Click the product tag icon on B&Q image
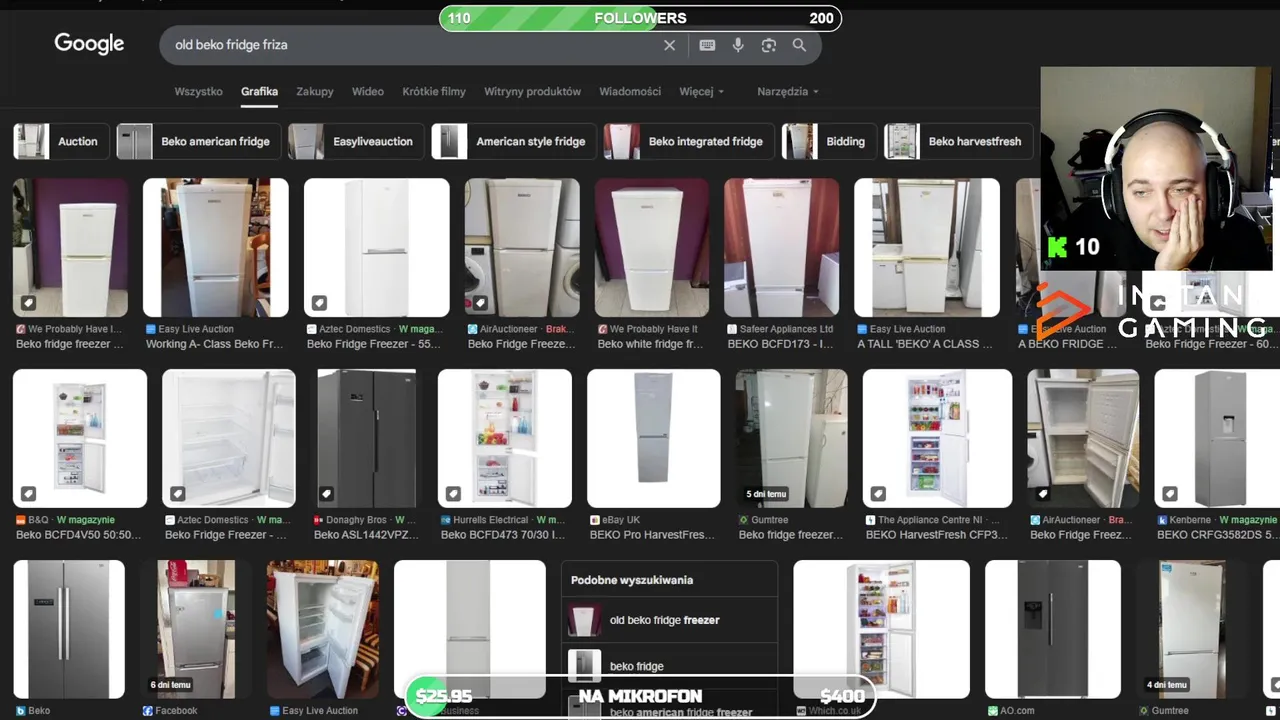This screenshot has height=720, width=1280. pos(28,493)
